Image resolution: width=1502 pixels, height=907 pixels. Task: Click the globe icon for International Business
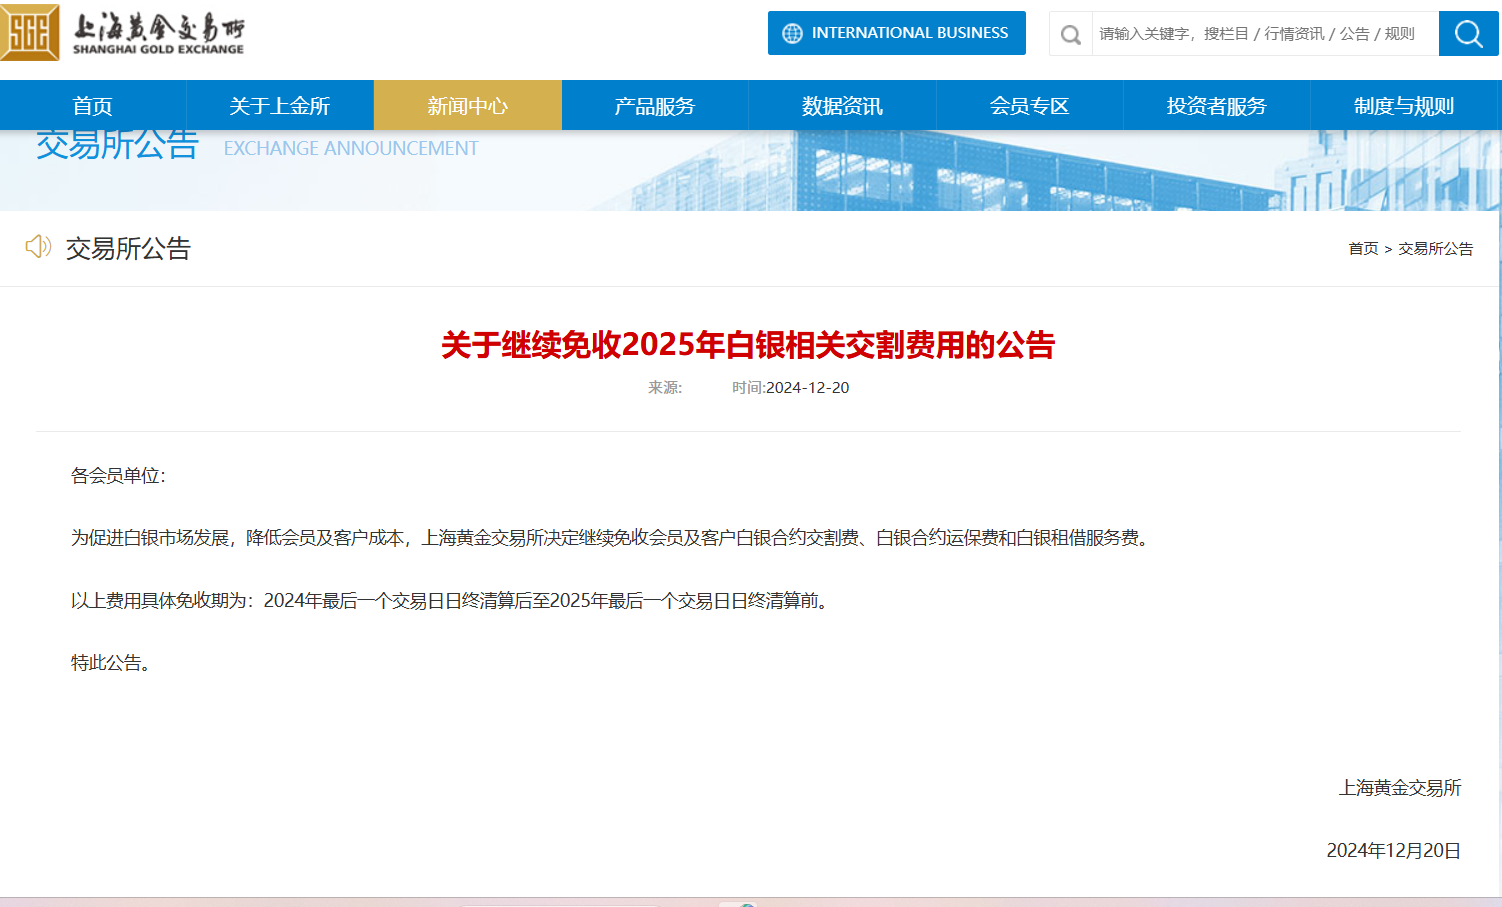(x=792, y=33)
